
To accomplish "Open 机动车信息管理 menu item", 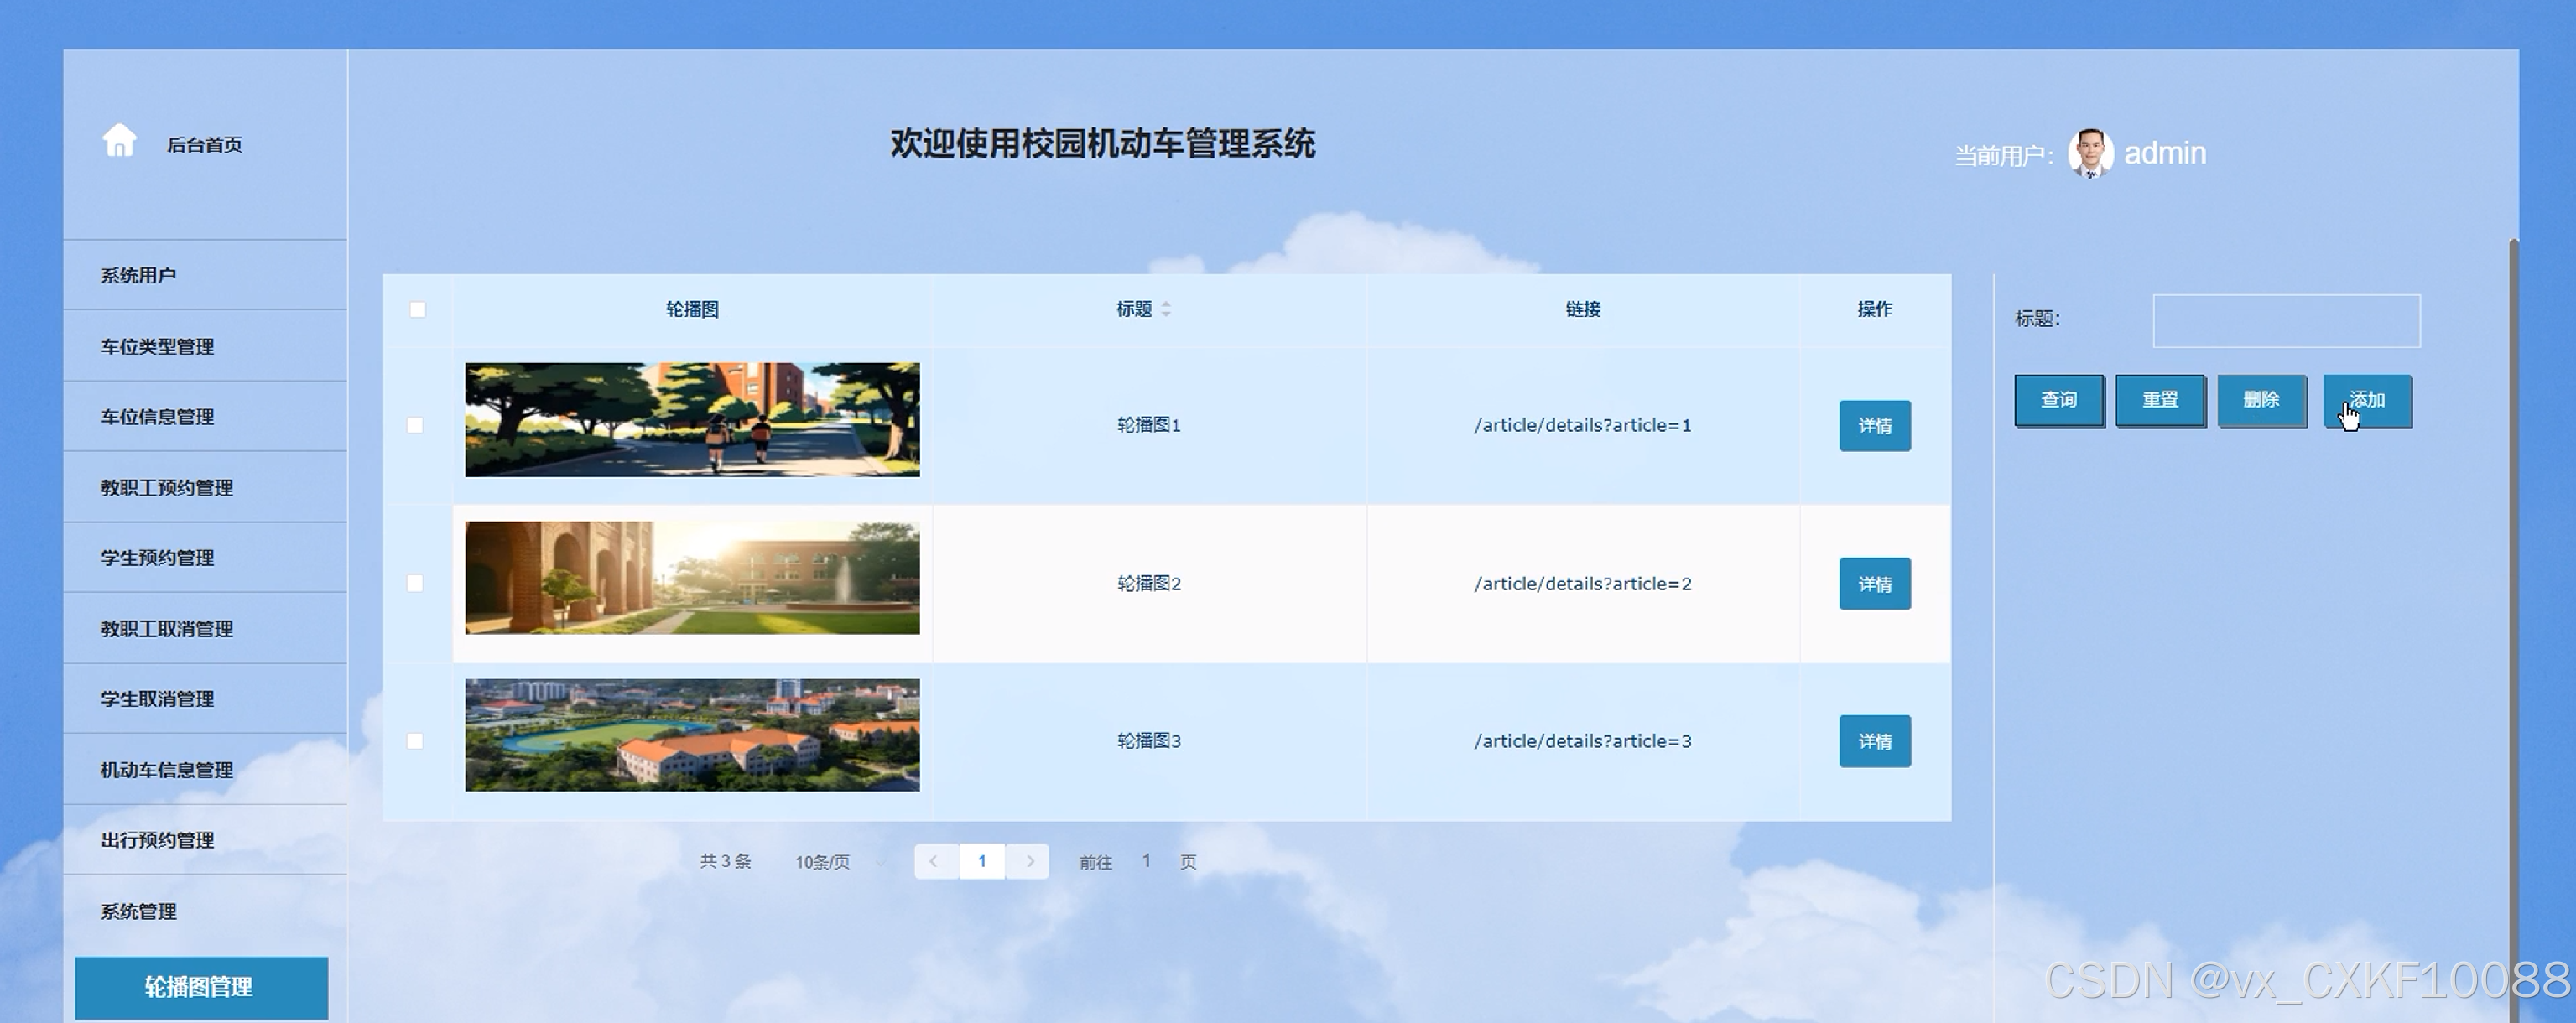I will point(166,769).
